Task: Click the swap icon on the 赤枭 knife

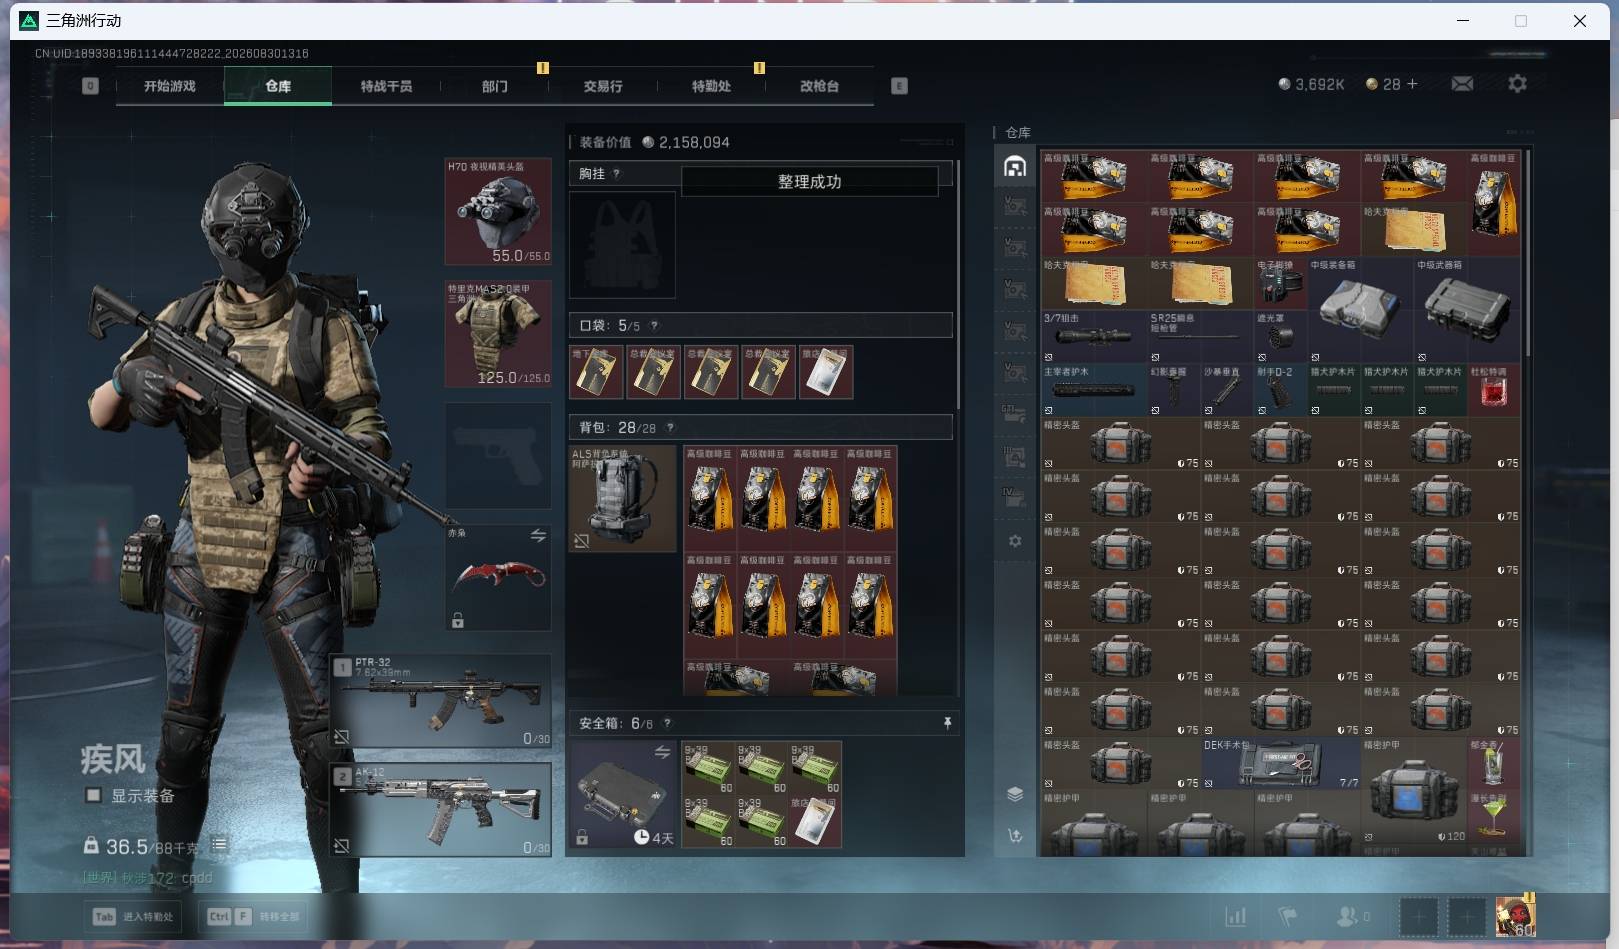Action: click(x=538, y=536)
